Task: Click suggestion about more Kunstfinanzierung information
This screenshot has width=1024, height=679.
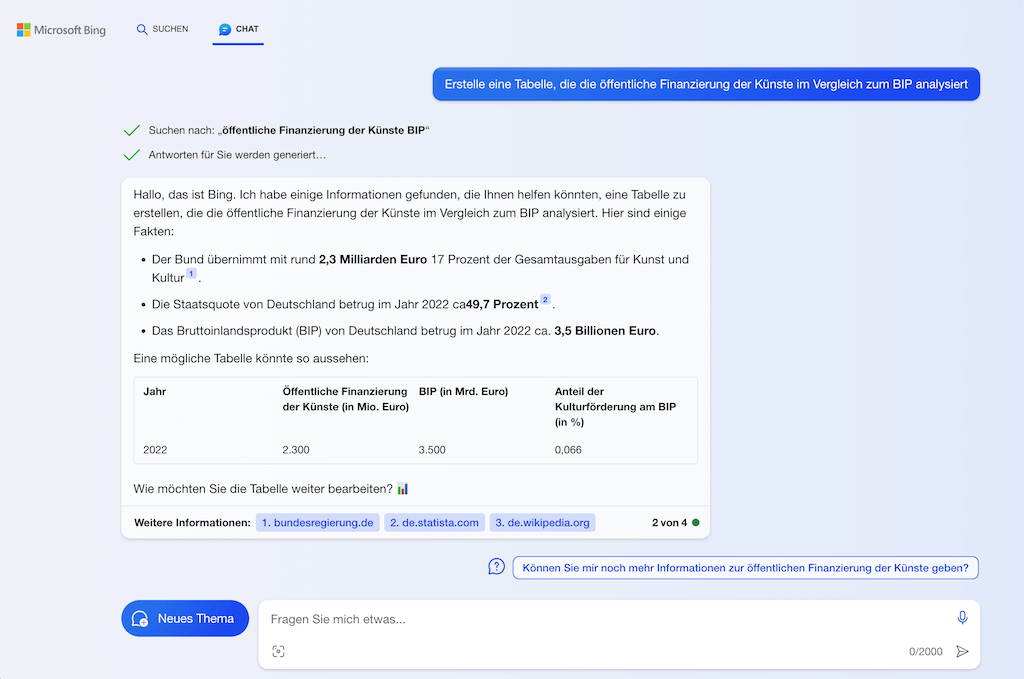Action: (x=745, y=567)
